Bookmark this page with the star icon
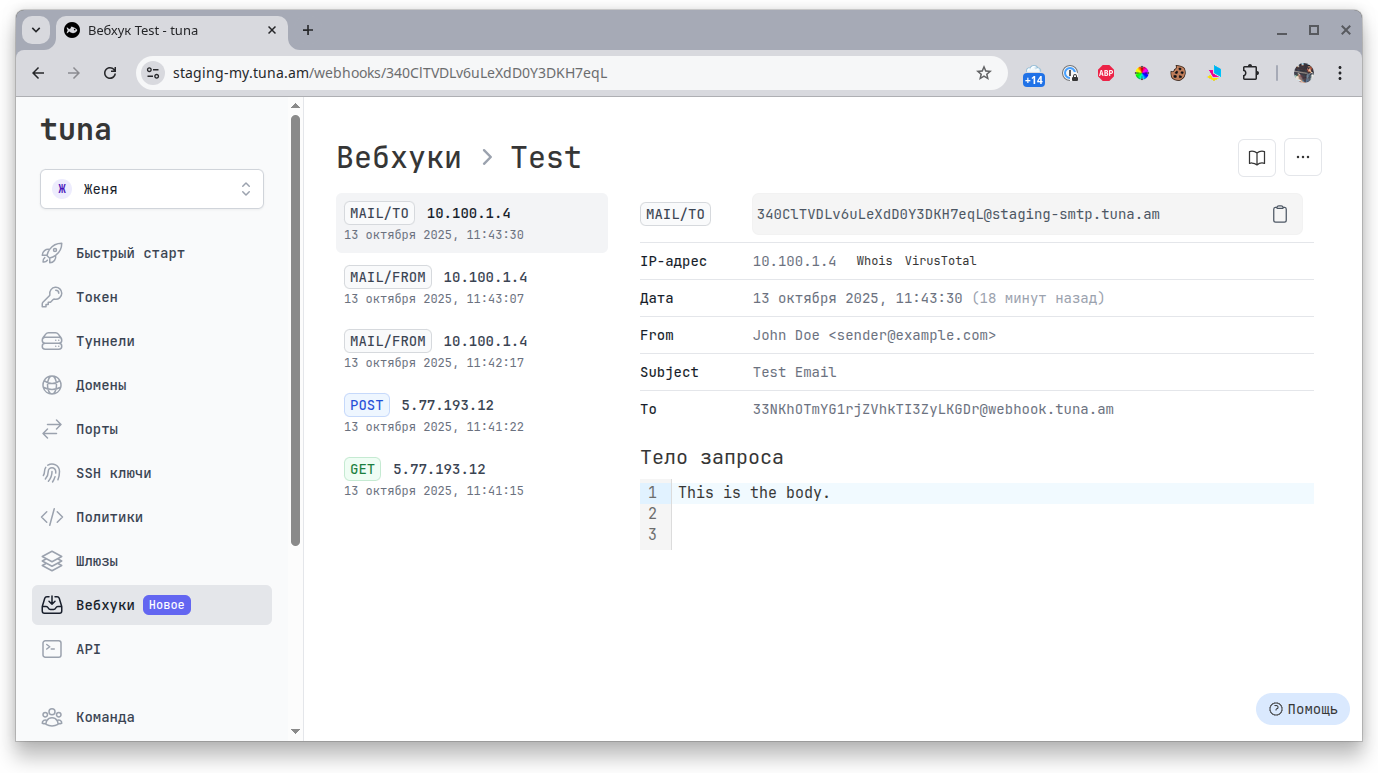 (x=983, y=73)
